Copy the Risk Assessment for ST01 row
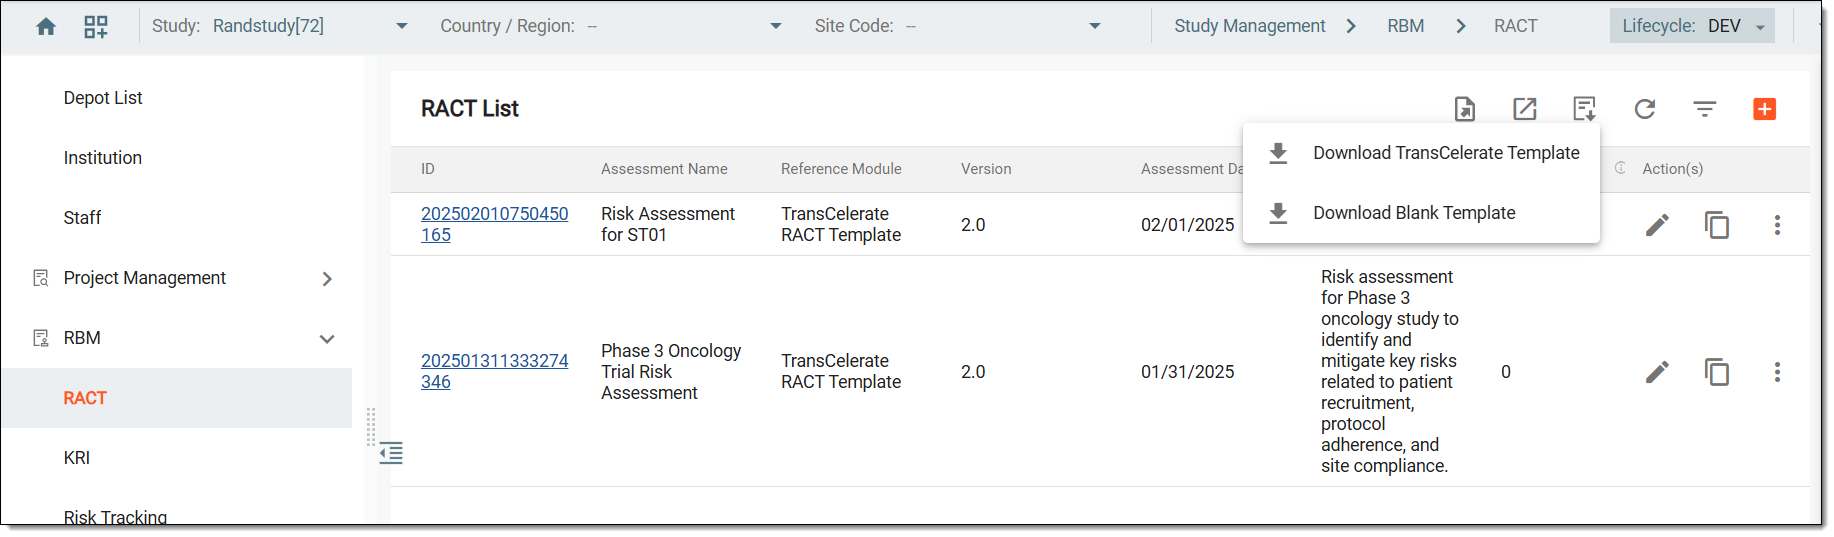The width and height of the screenshot is (1834, 537). pyautogui.click(x=1717, y=225)
